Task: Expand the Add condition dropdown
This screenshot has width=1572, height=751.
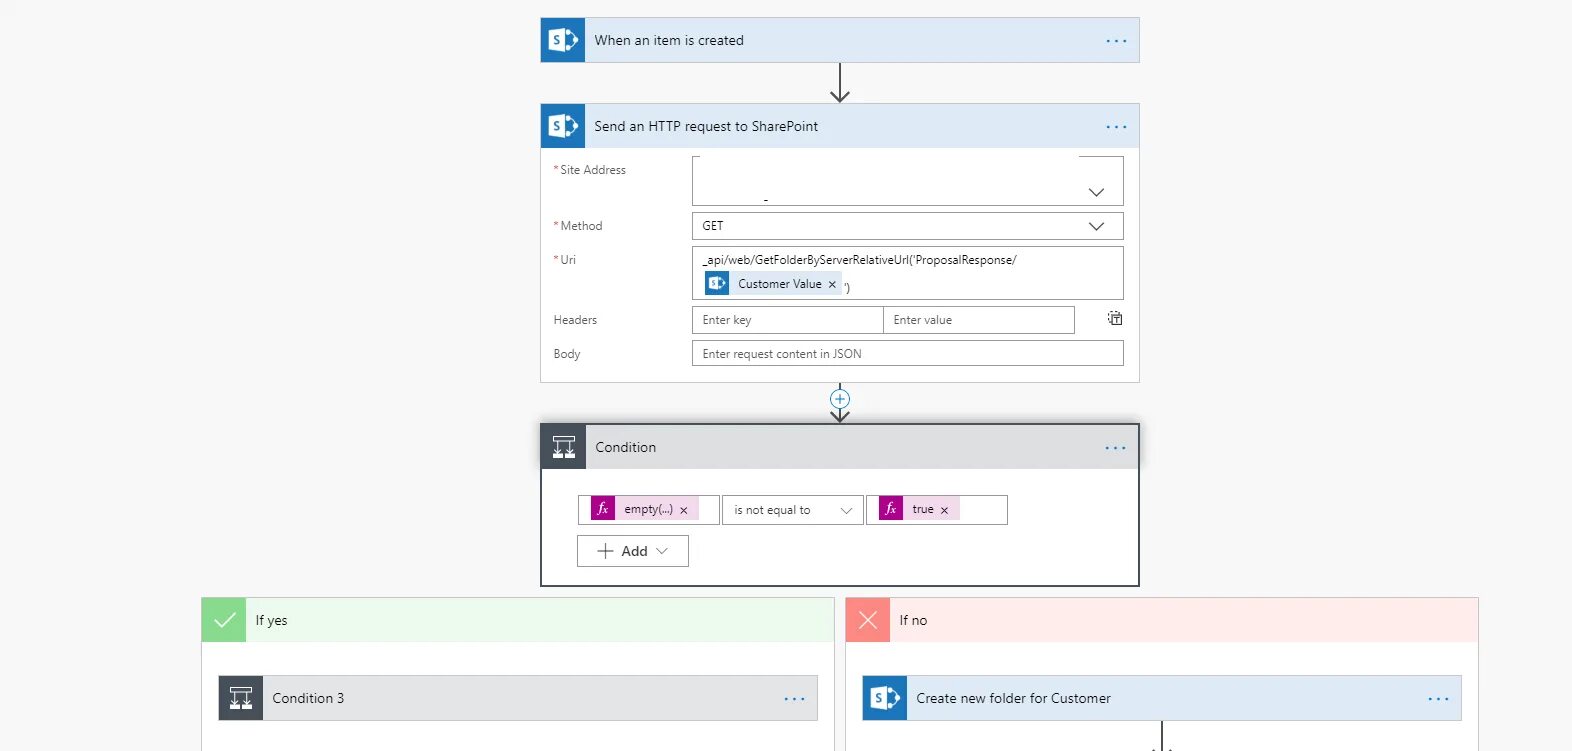Action: tap(633, 551)
